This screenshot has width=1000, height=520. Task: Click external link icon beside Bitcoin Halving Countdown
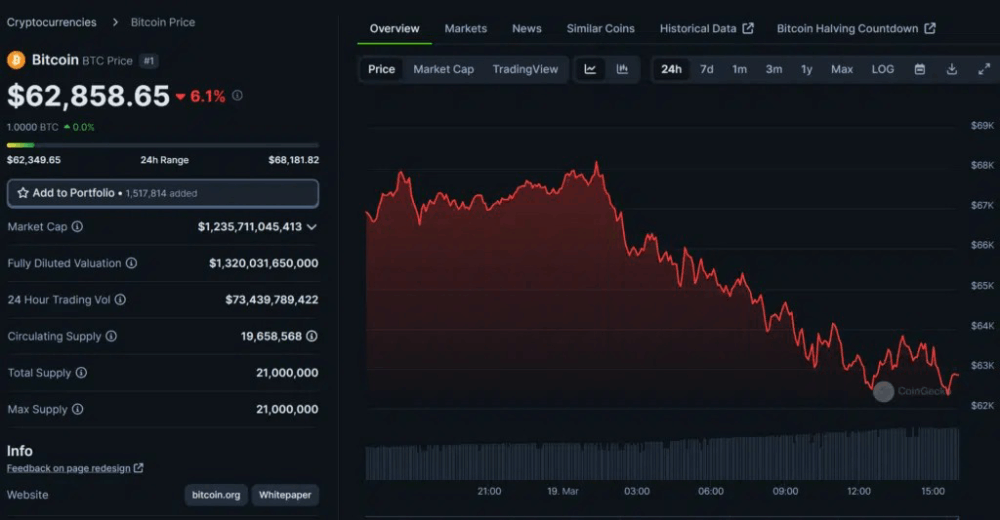(930, 28)
